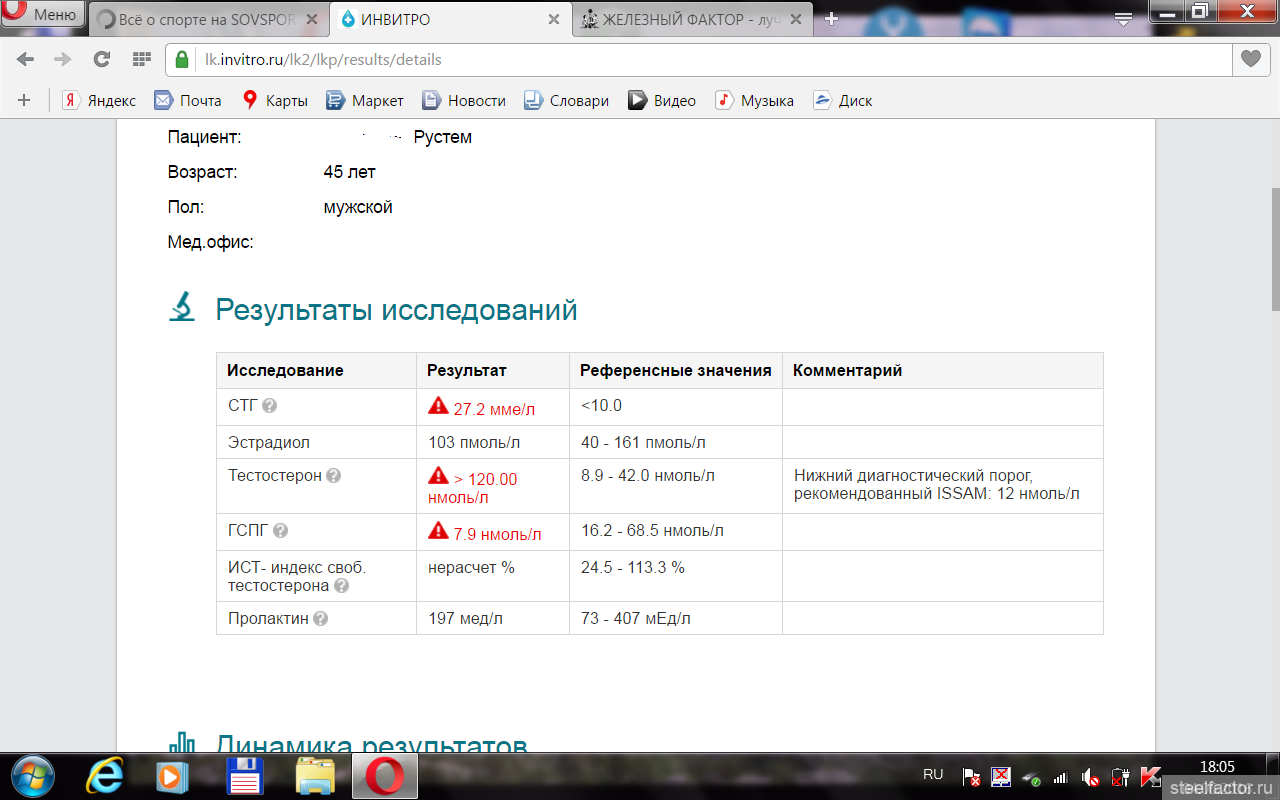Click the help icon next to СТГ

pyautogui.click(x=270, y=406)
